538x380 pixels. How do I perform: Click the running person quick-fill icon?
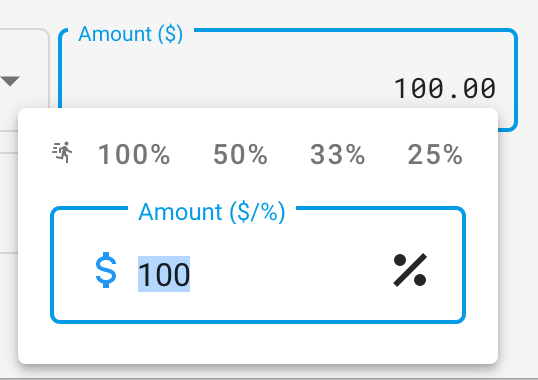(62, 152)
